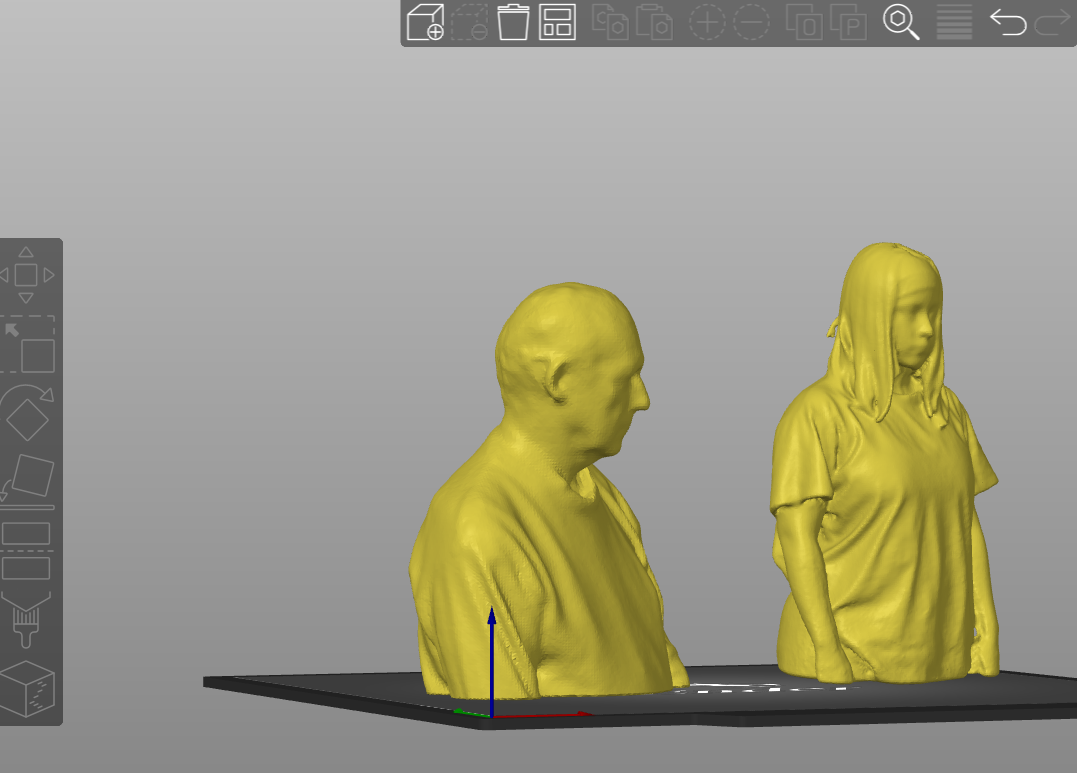The height and width of the screenshot is (773, 1077).
Task: Select the Cut tool in the left toolbar
Action: coord(26,551)
